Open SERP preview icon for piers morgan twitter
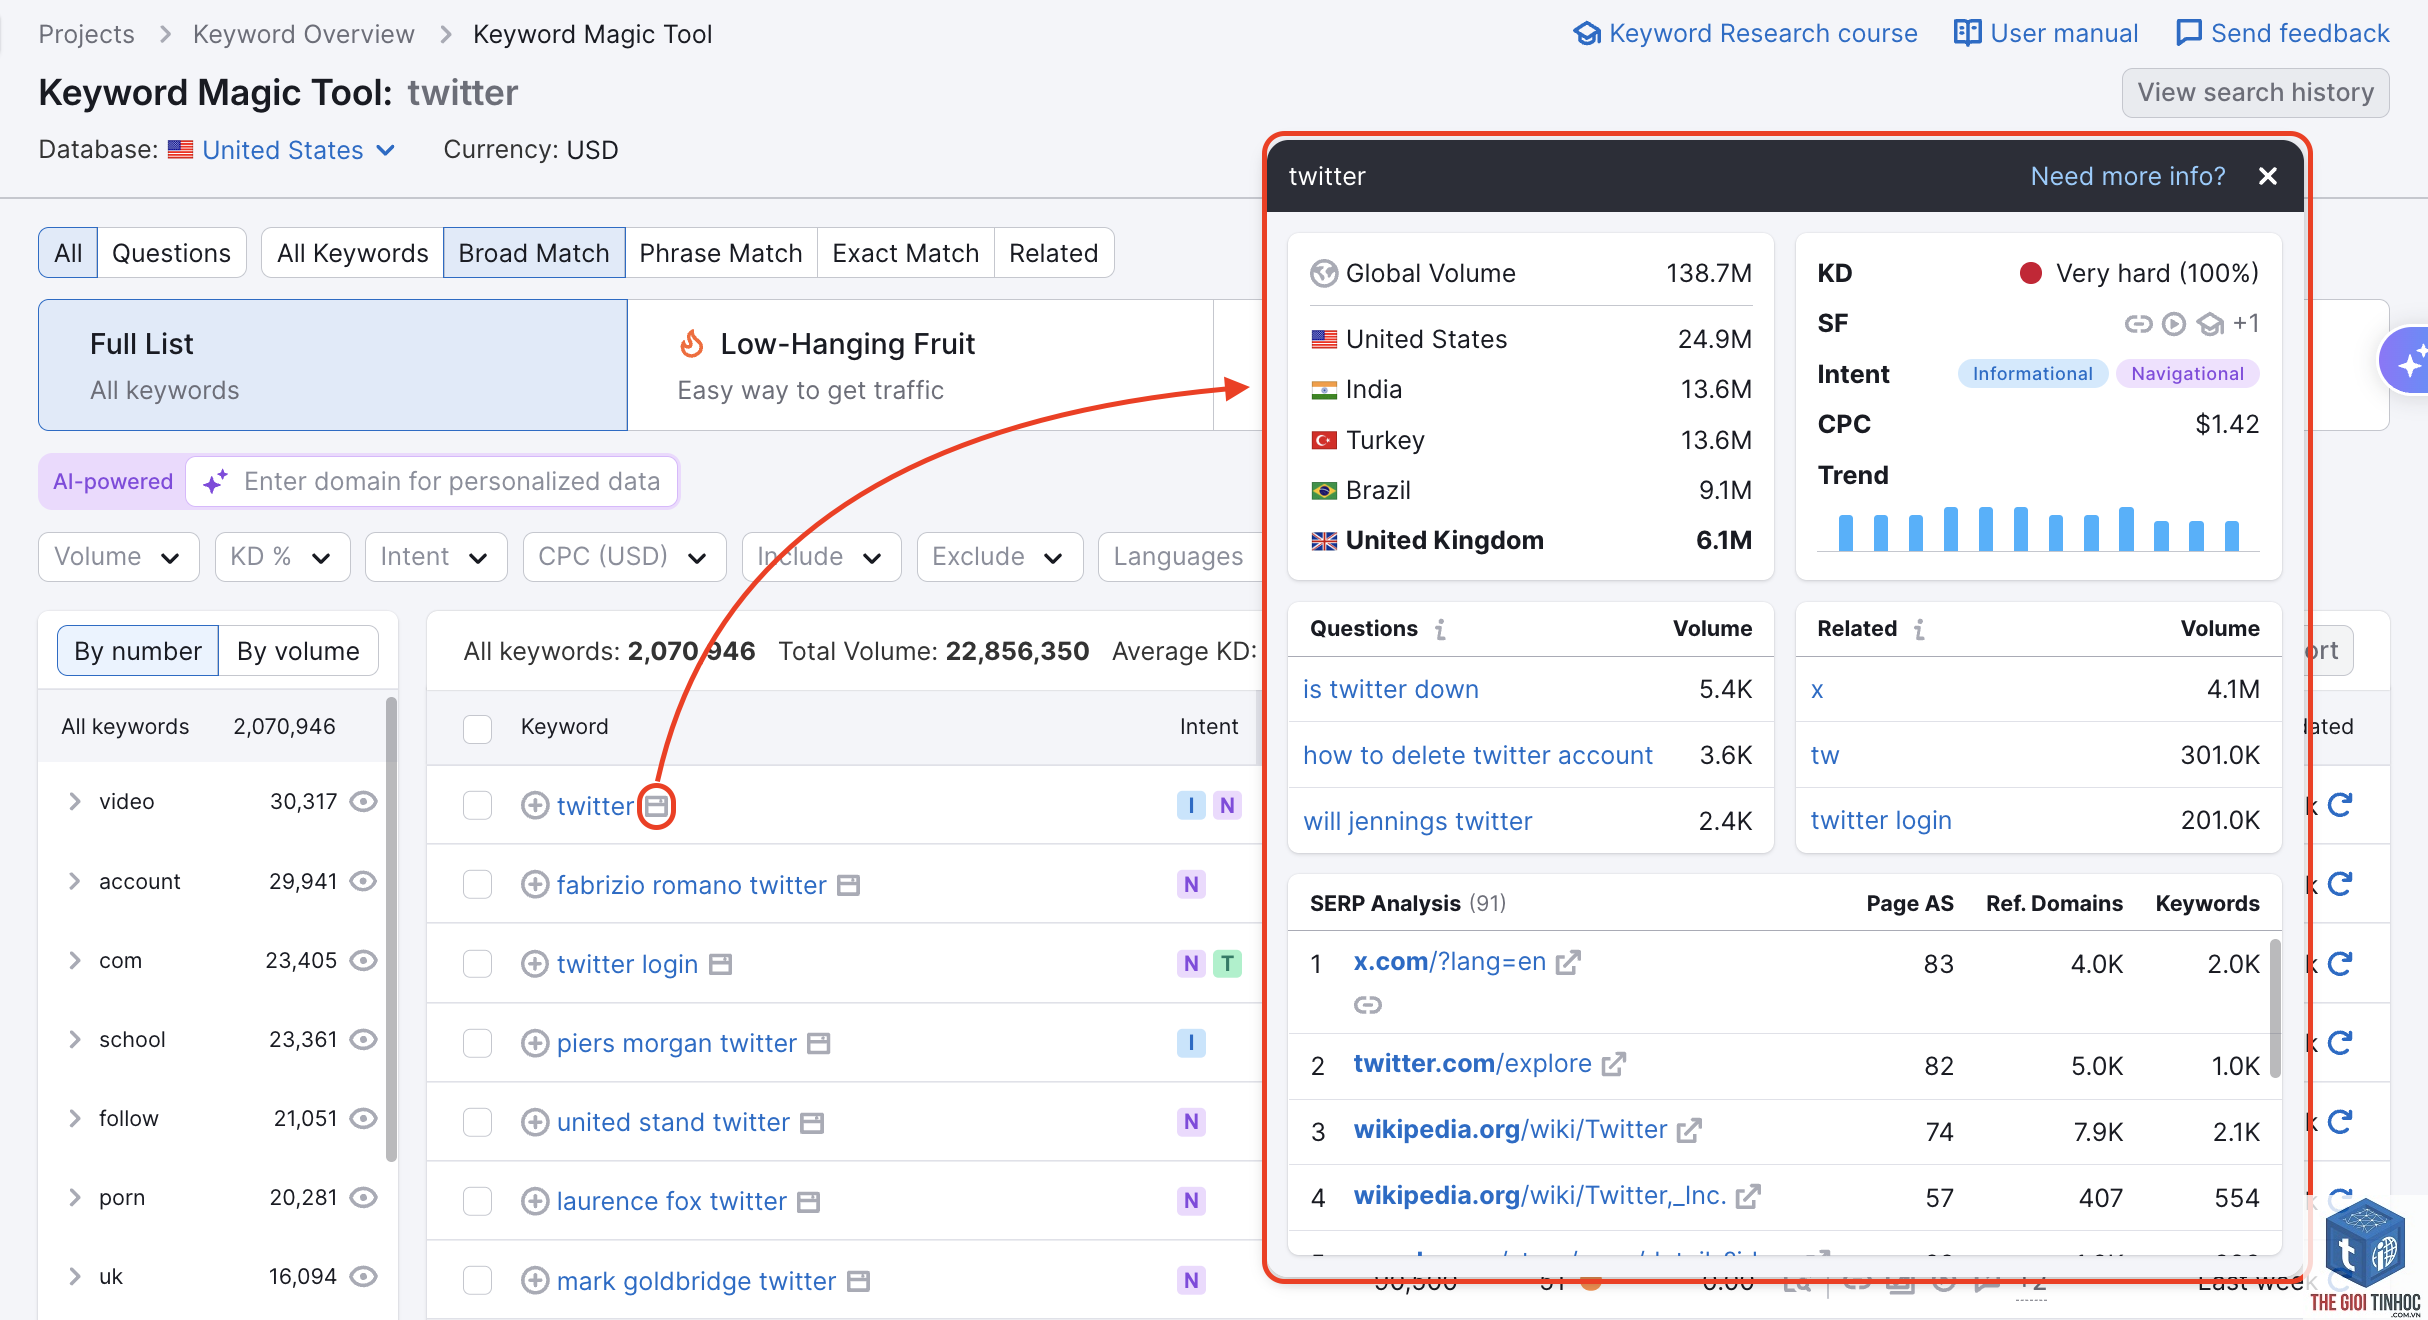Image resolution: width=2428 pixels, height=1320 pixels. (818, 1043)
